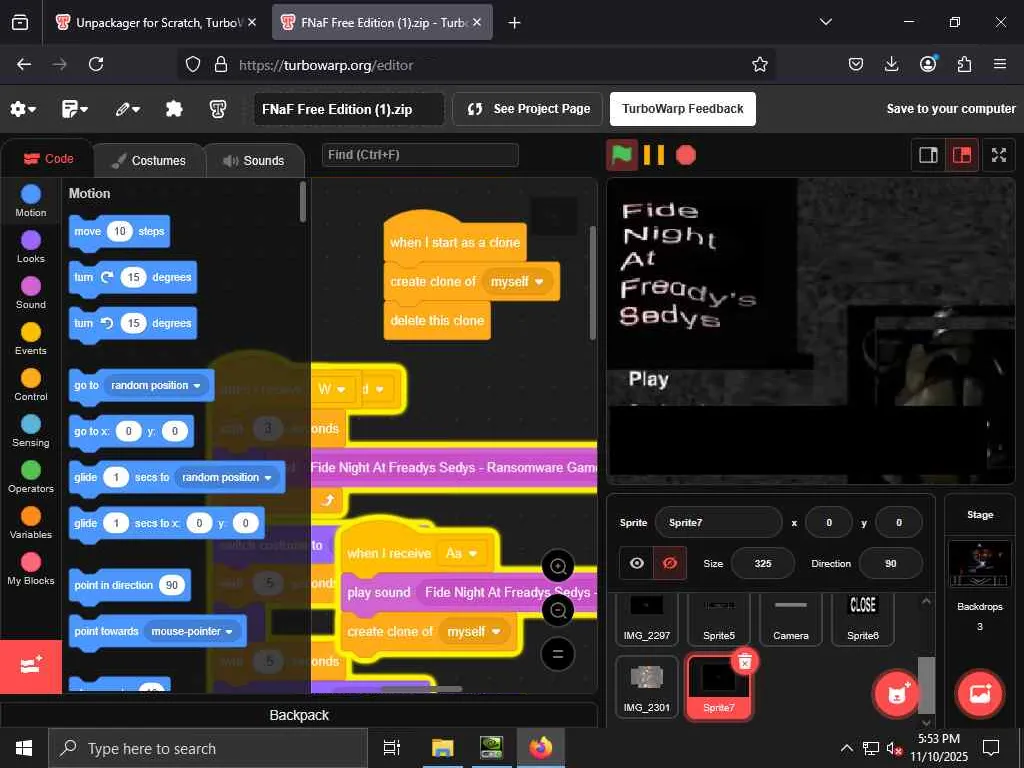The image size is (1024, 768).
Task: Zoom out the code workspace
Action: point(558,610)
